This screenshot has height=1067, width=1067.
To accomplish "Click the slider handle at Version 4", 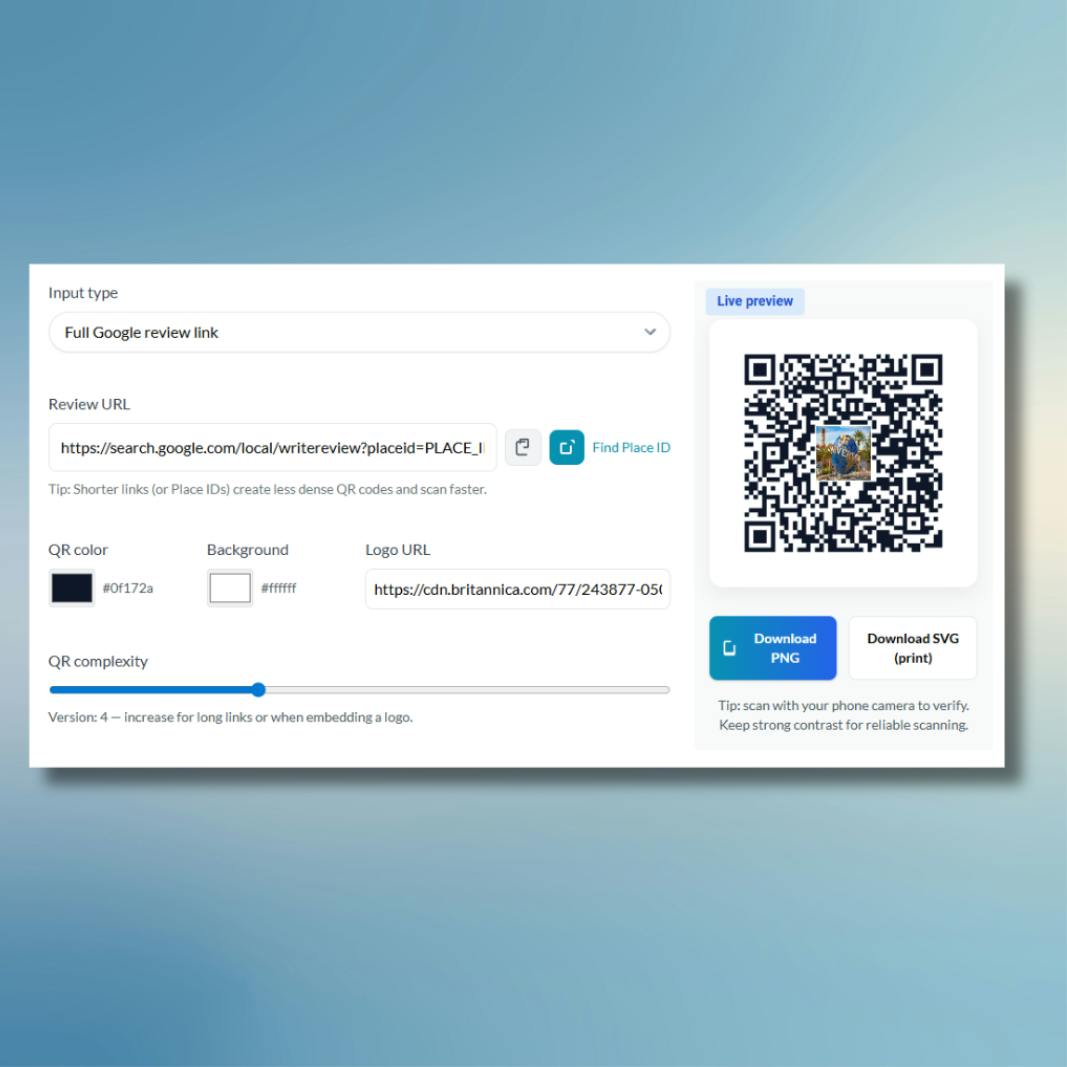I will (258, 689).
